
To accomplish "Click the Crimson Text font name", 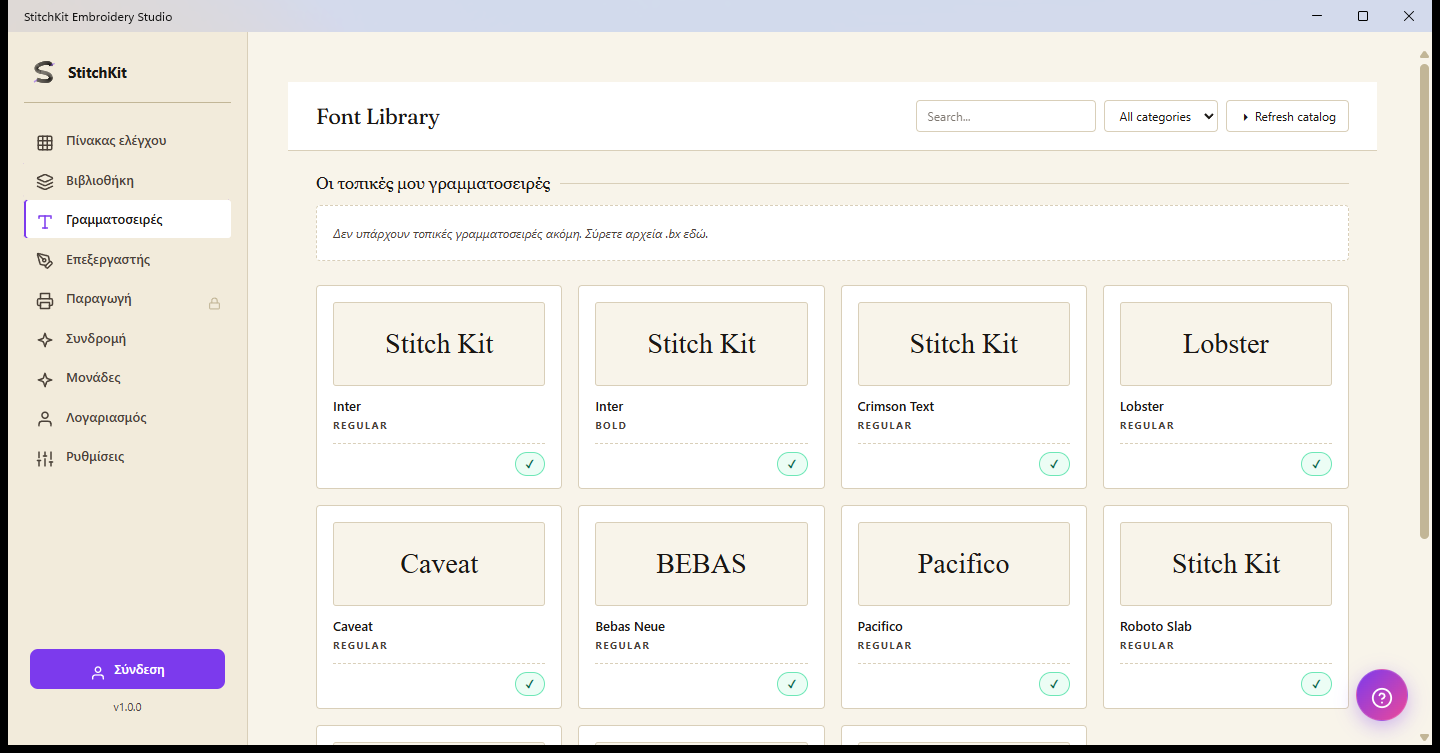I will (x=896, y=406).
